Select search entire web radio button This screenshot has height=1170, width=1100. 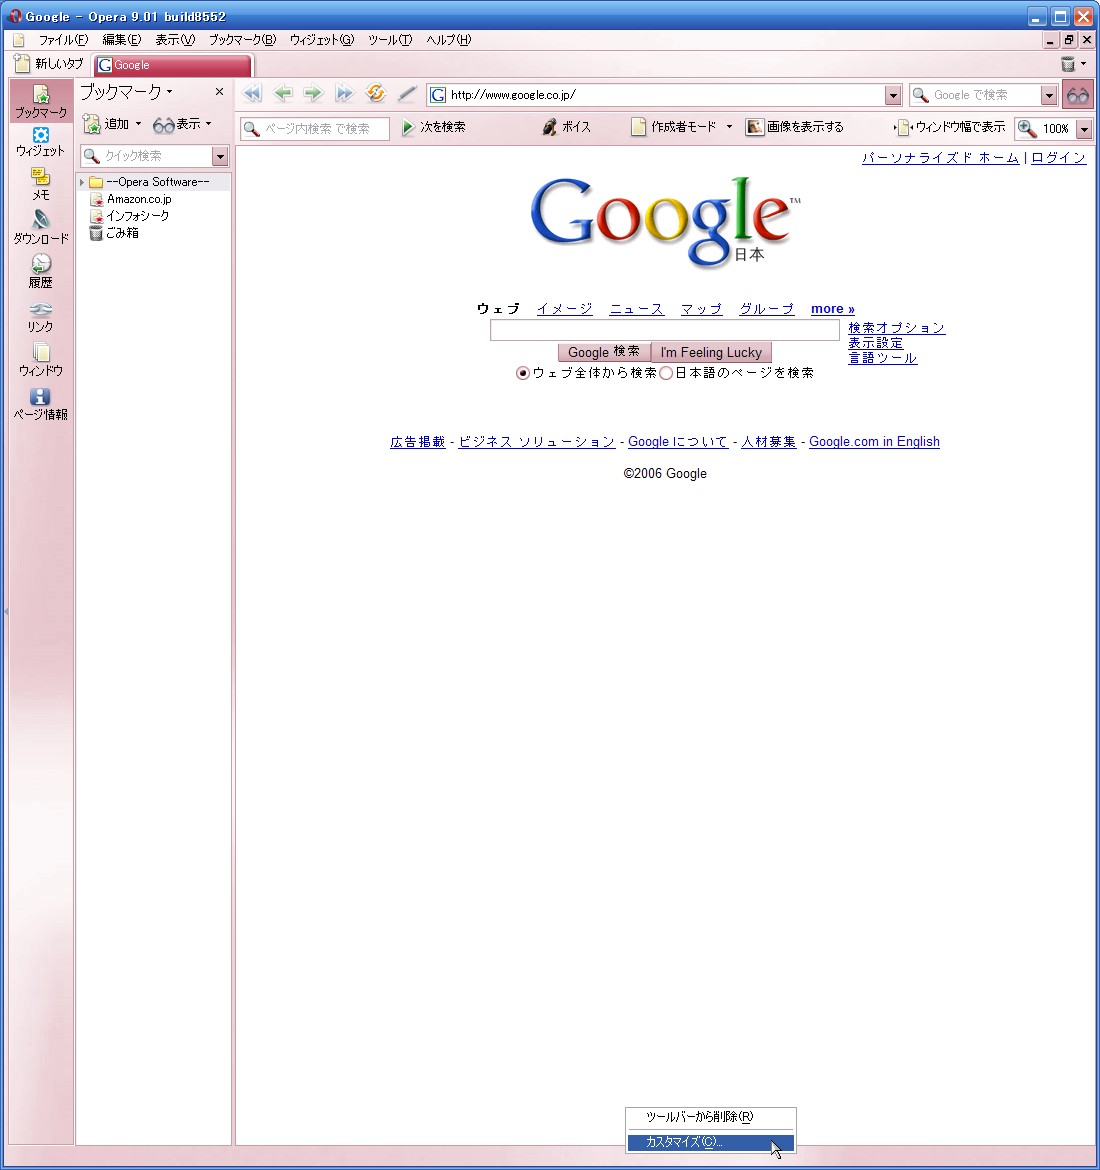(x=522, y=373)
